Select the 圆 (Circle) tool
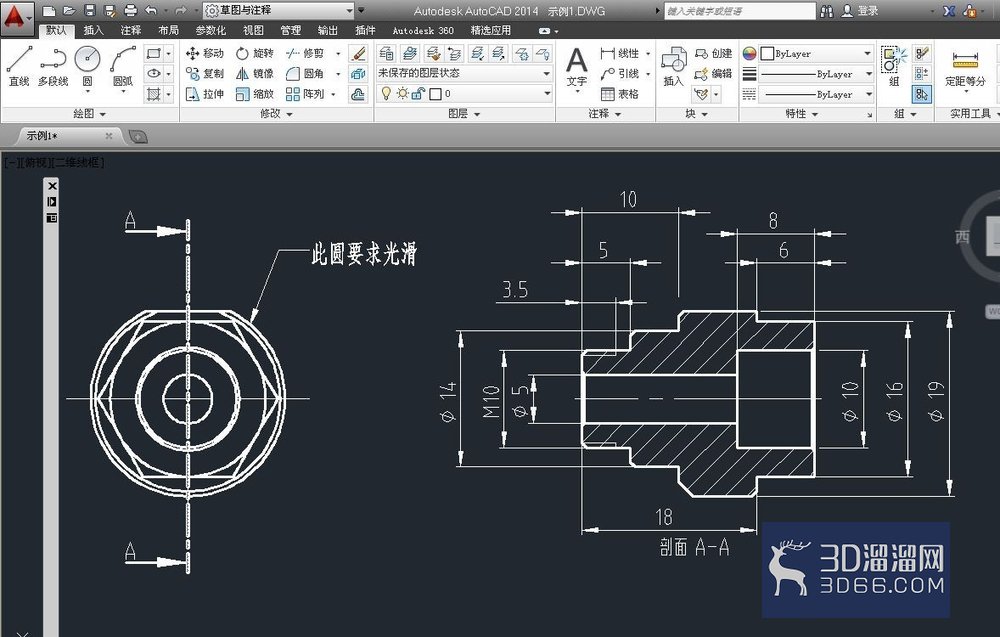Screen dimensions: 1000x637 click(x=87, y=66)
